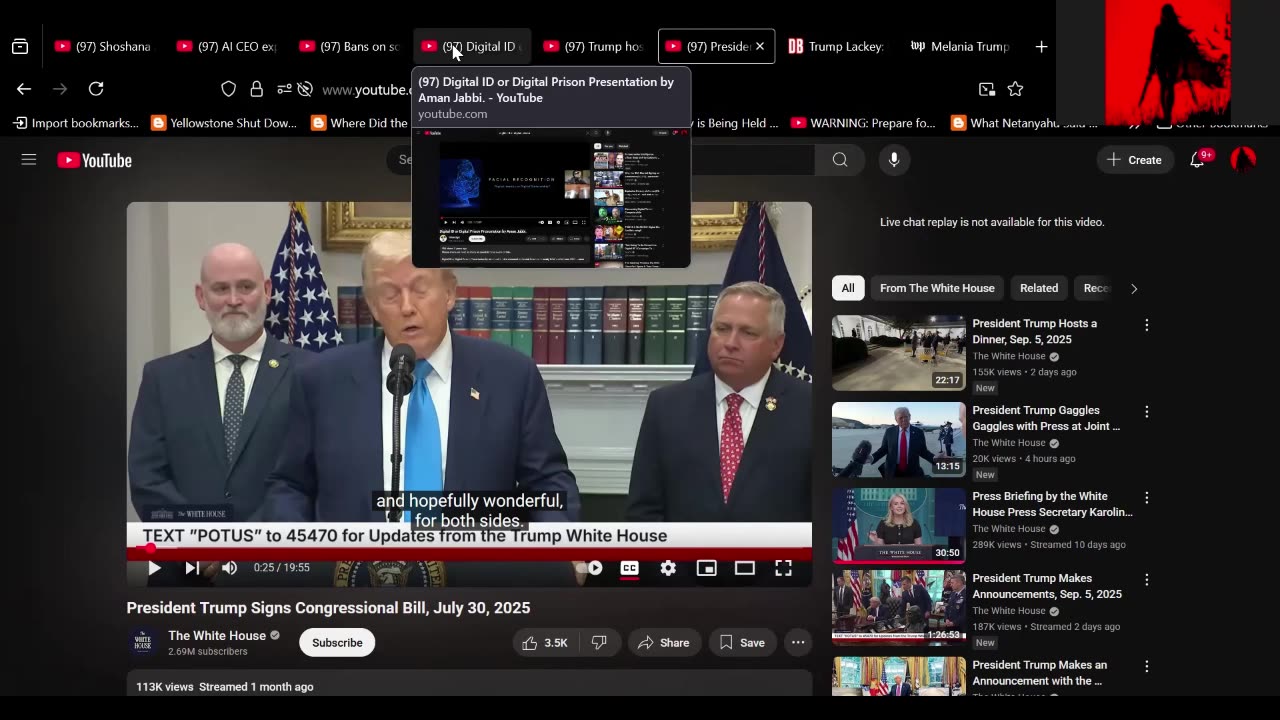Open the Import bookmarks item
The width and height of the screenshot is (1280, 720).
pyautogui.click(x=76, y=123)
